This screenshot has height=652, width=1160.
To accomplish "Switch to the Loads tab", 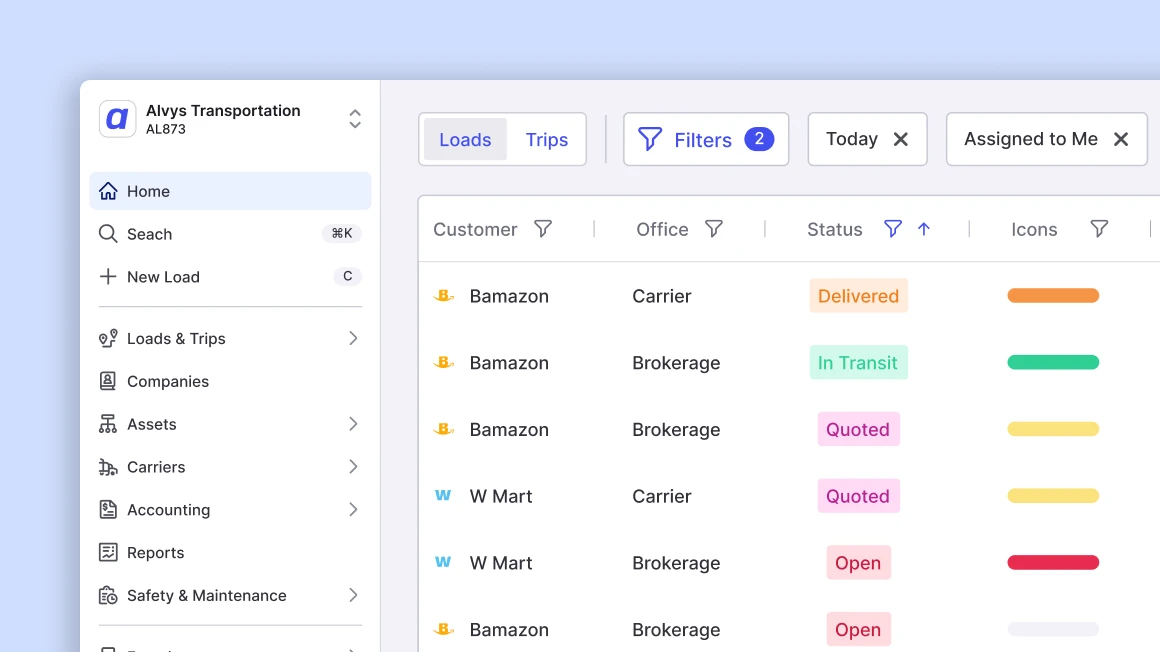I will (x=465, y=139).
